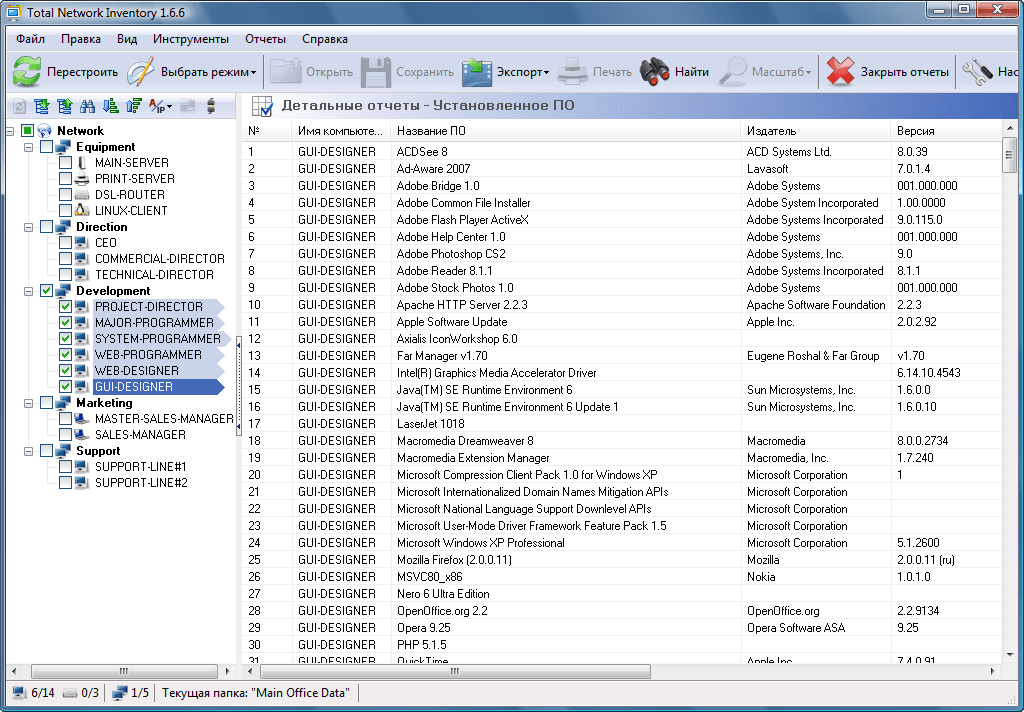
Task: Click the Масштаб magnifier icon
Action: (733, 71)
